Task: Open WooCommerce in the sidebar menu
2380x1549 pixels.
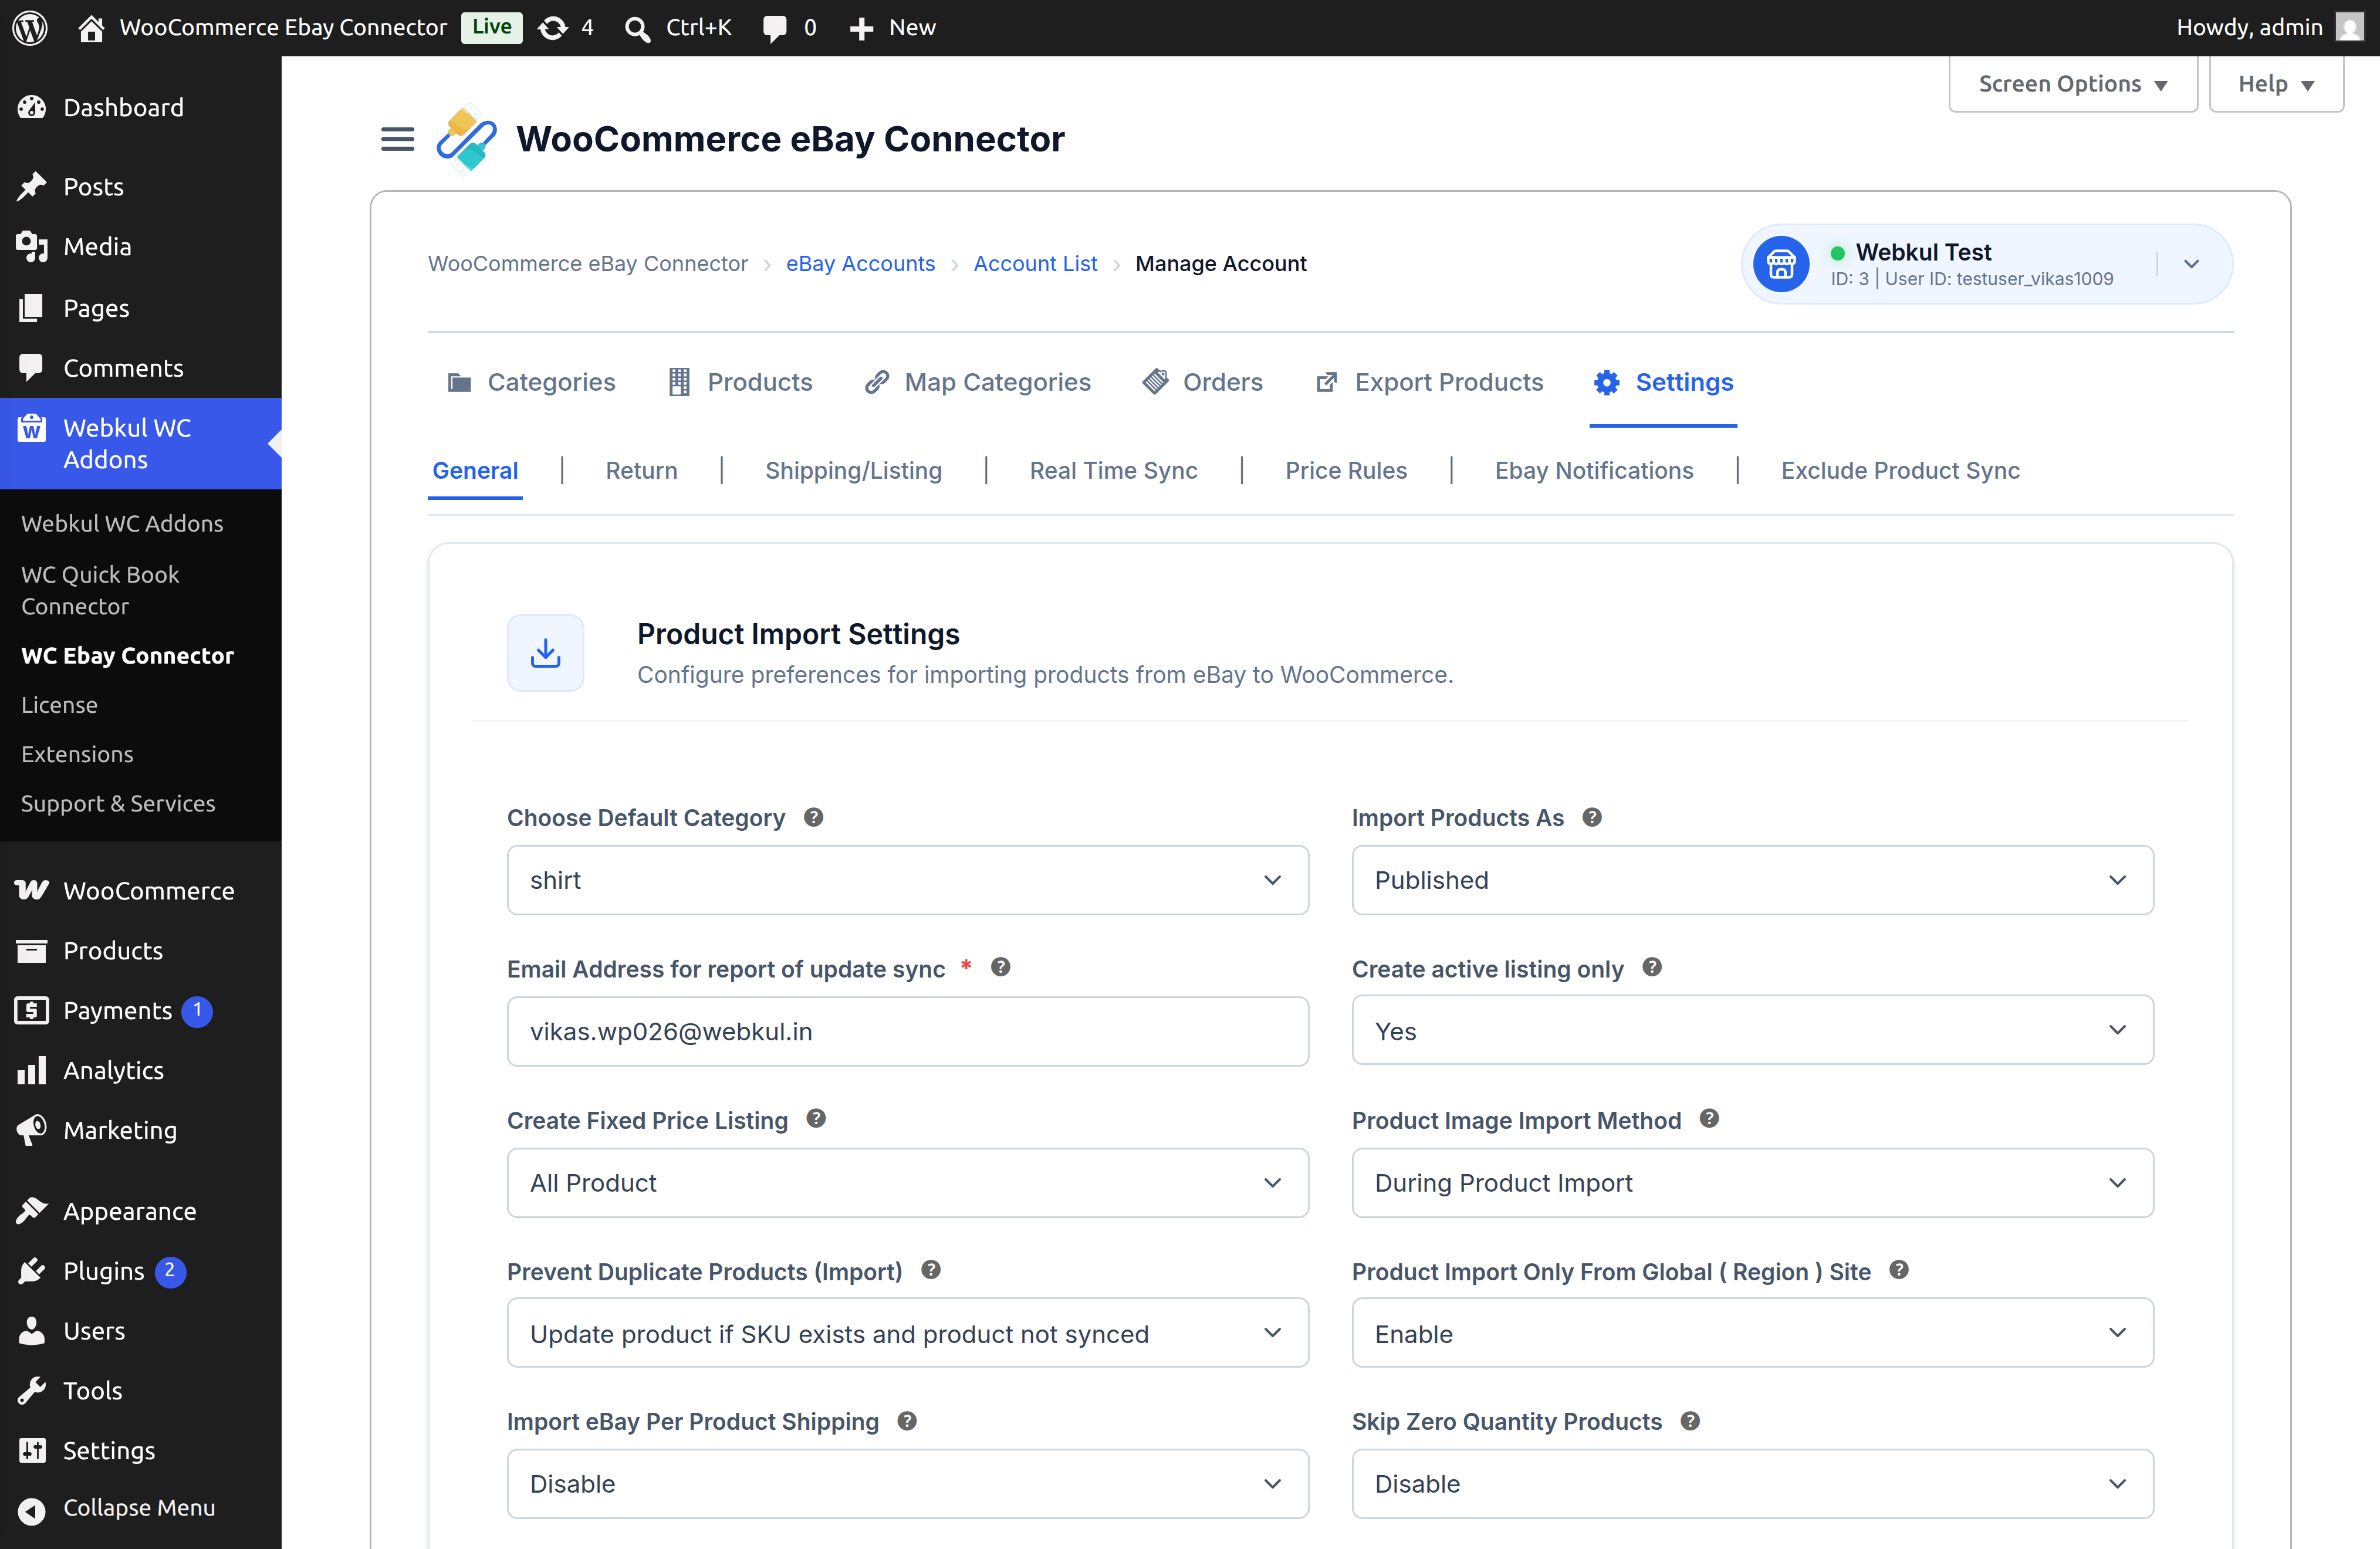Action: click(x=141, y=890)
